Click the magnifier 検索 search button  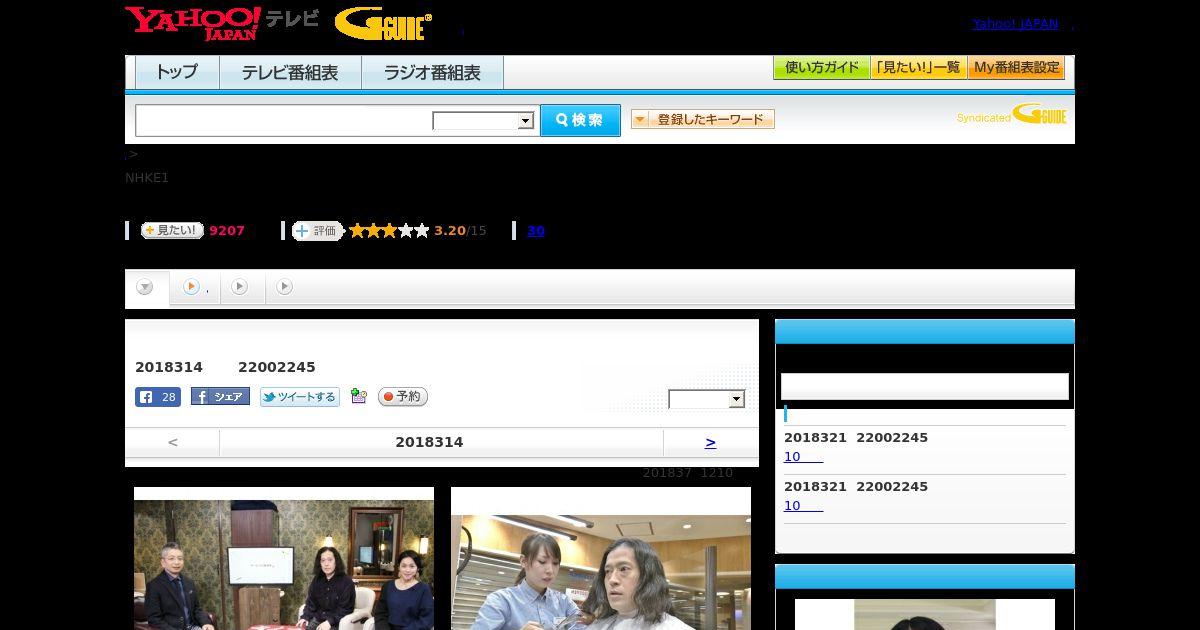tap(580, 120)
